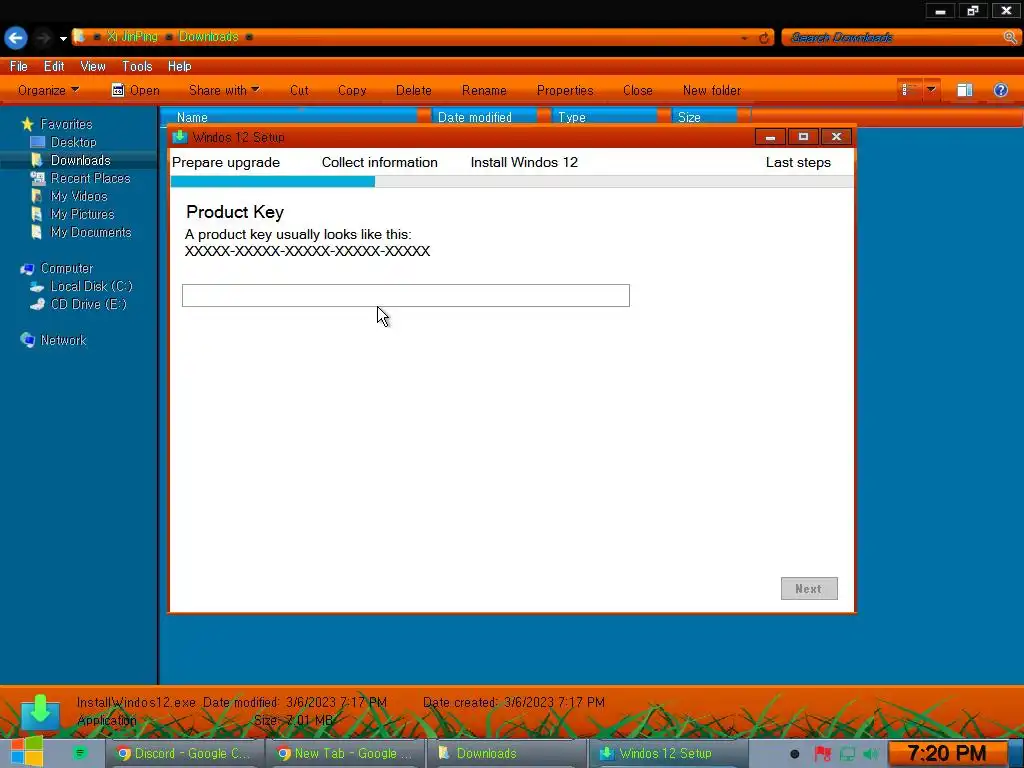Click the red flag tray icon

[x=822, y=754]
